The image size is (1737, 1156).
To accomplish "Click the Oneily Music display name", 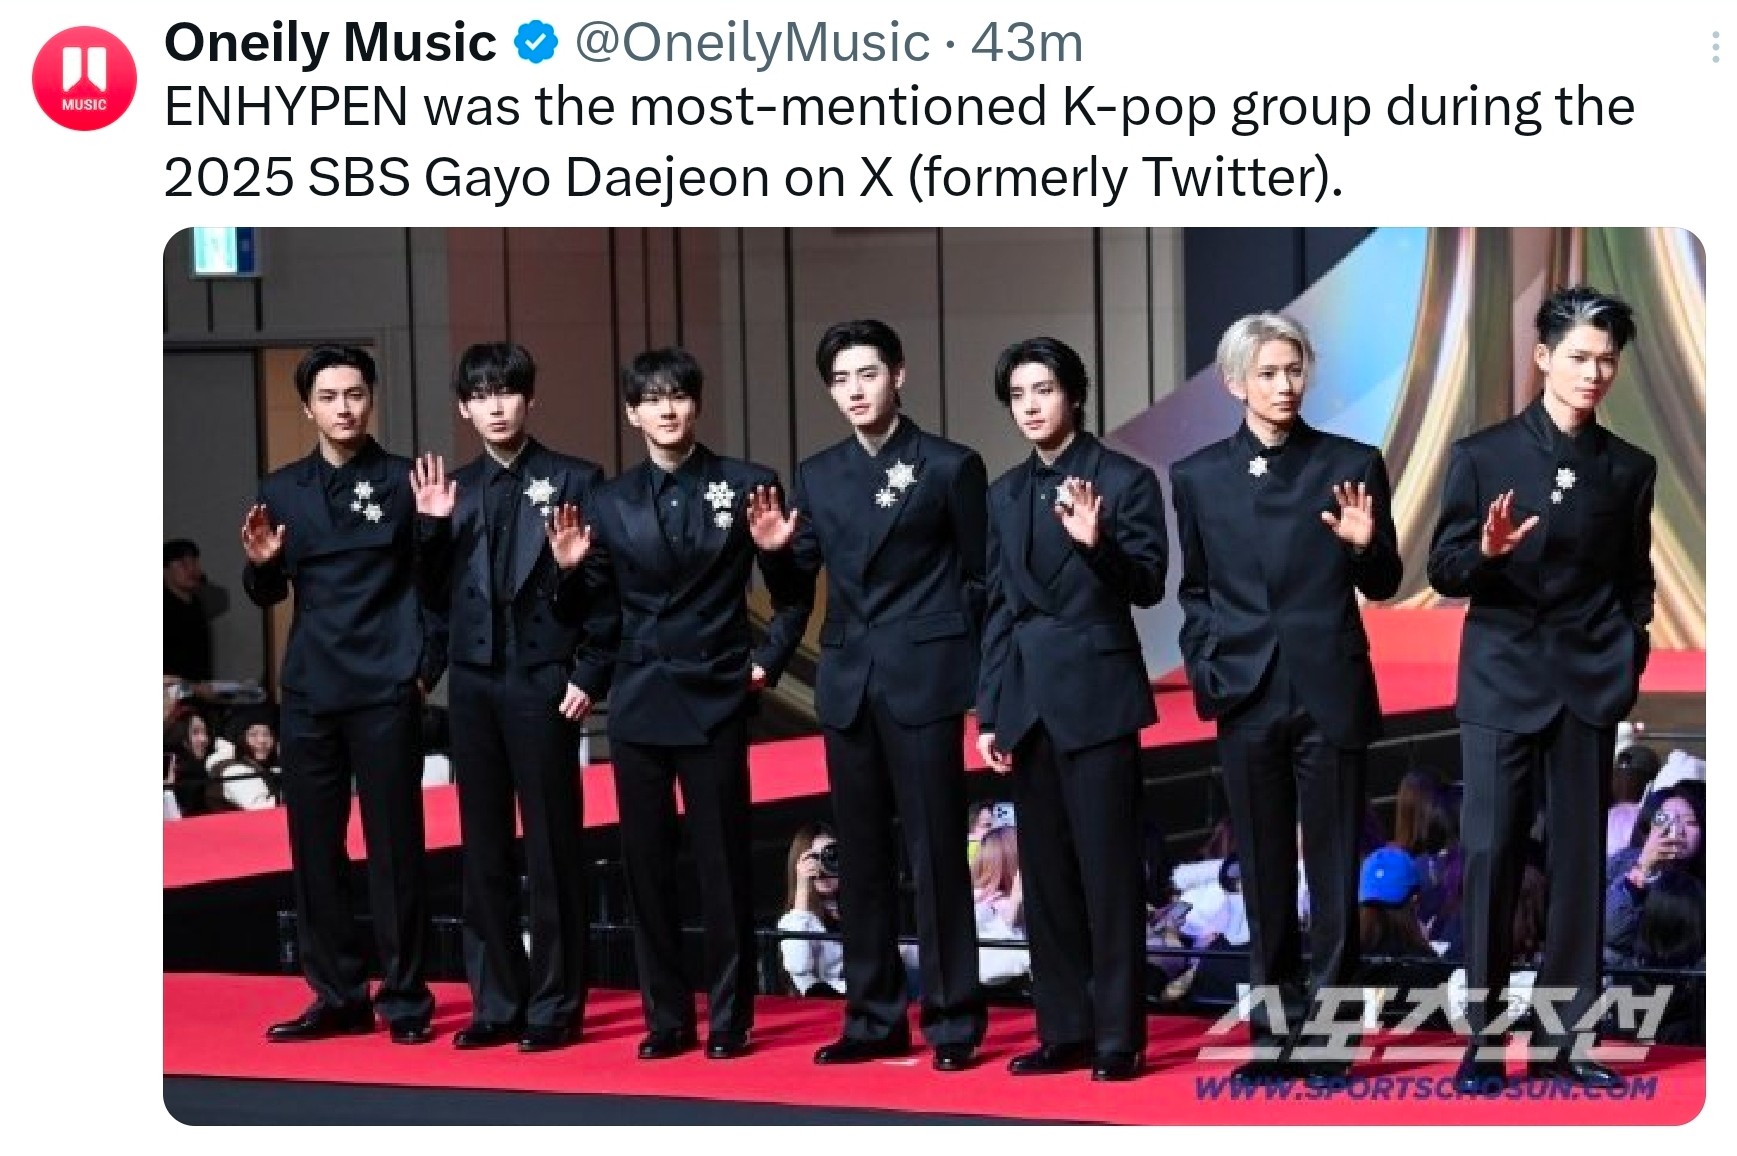I will [330, 43].
